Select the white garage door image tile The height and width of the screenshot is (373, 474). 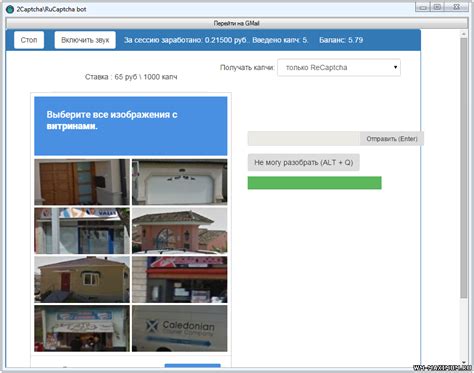click(x=180, y=182)
